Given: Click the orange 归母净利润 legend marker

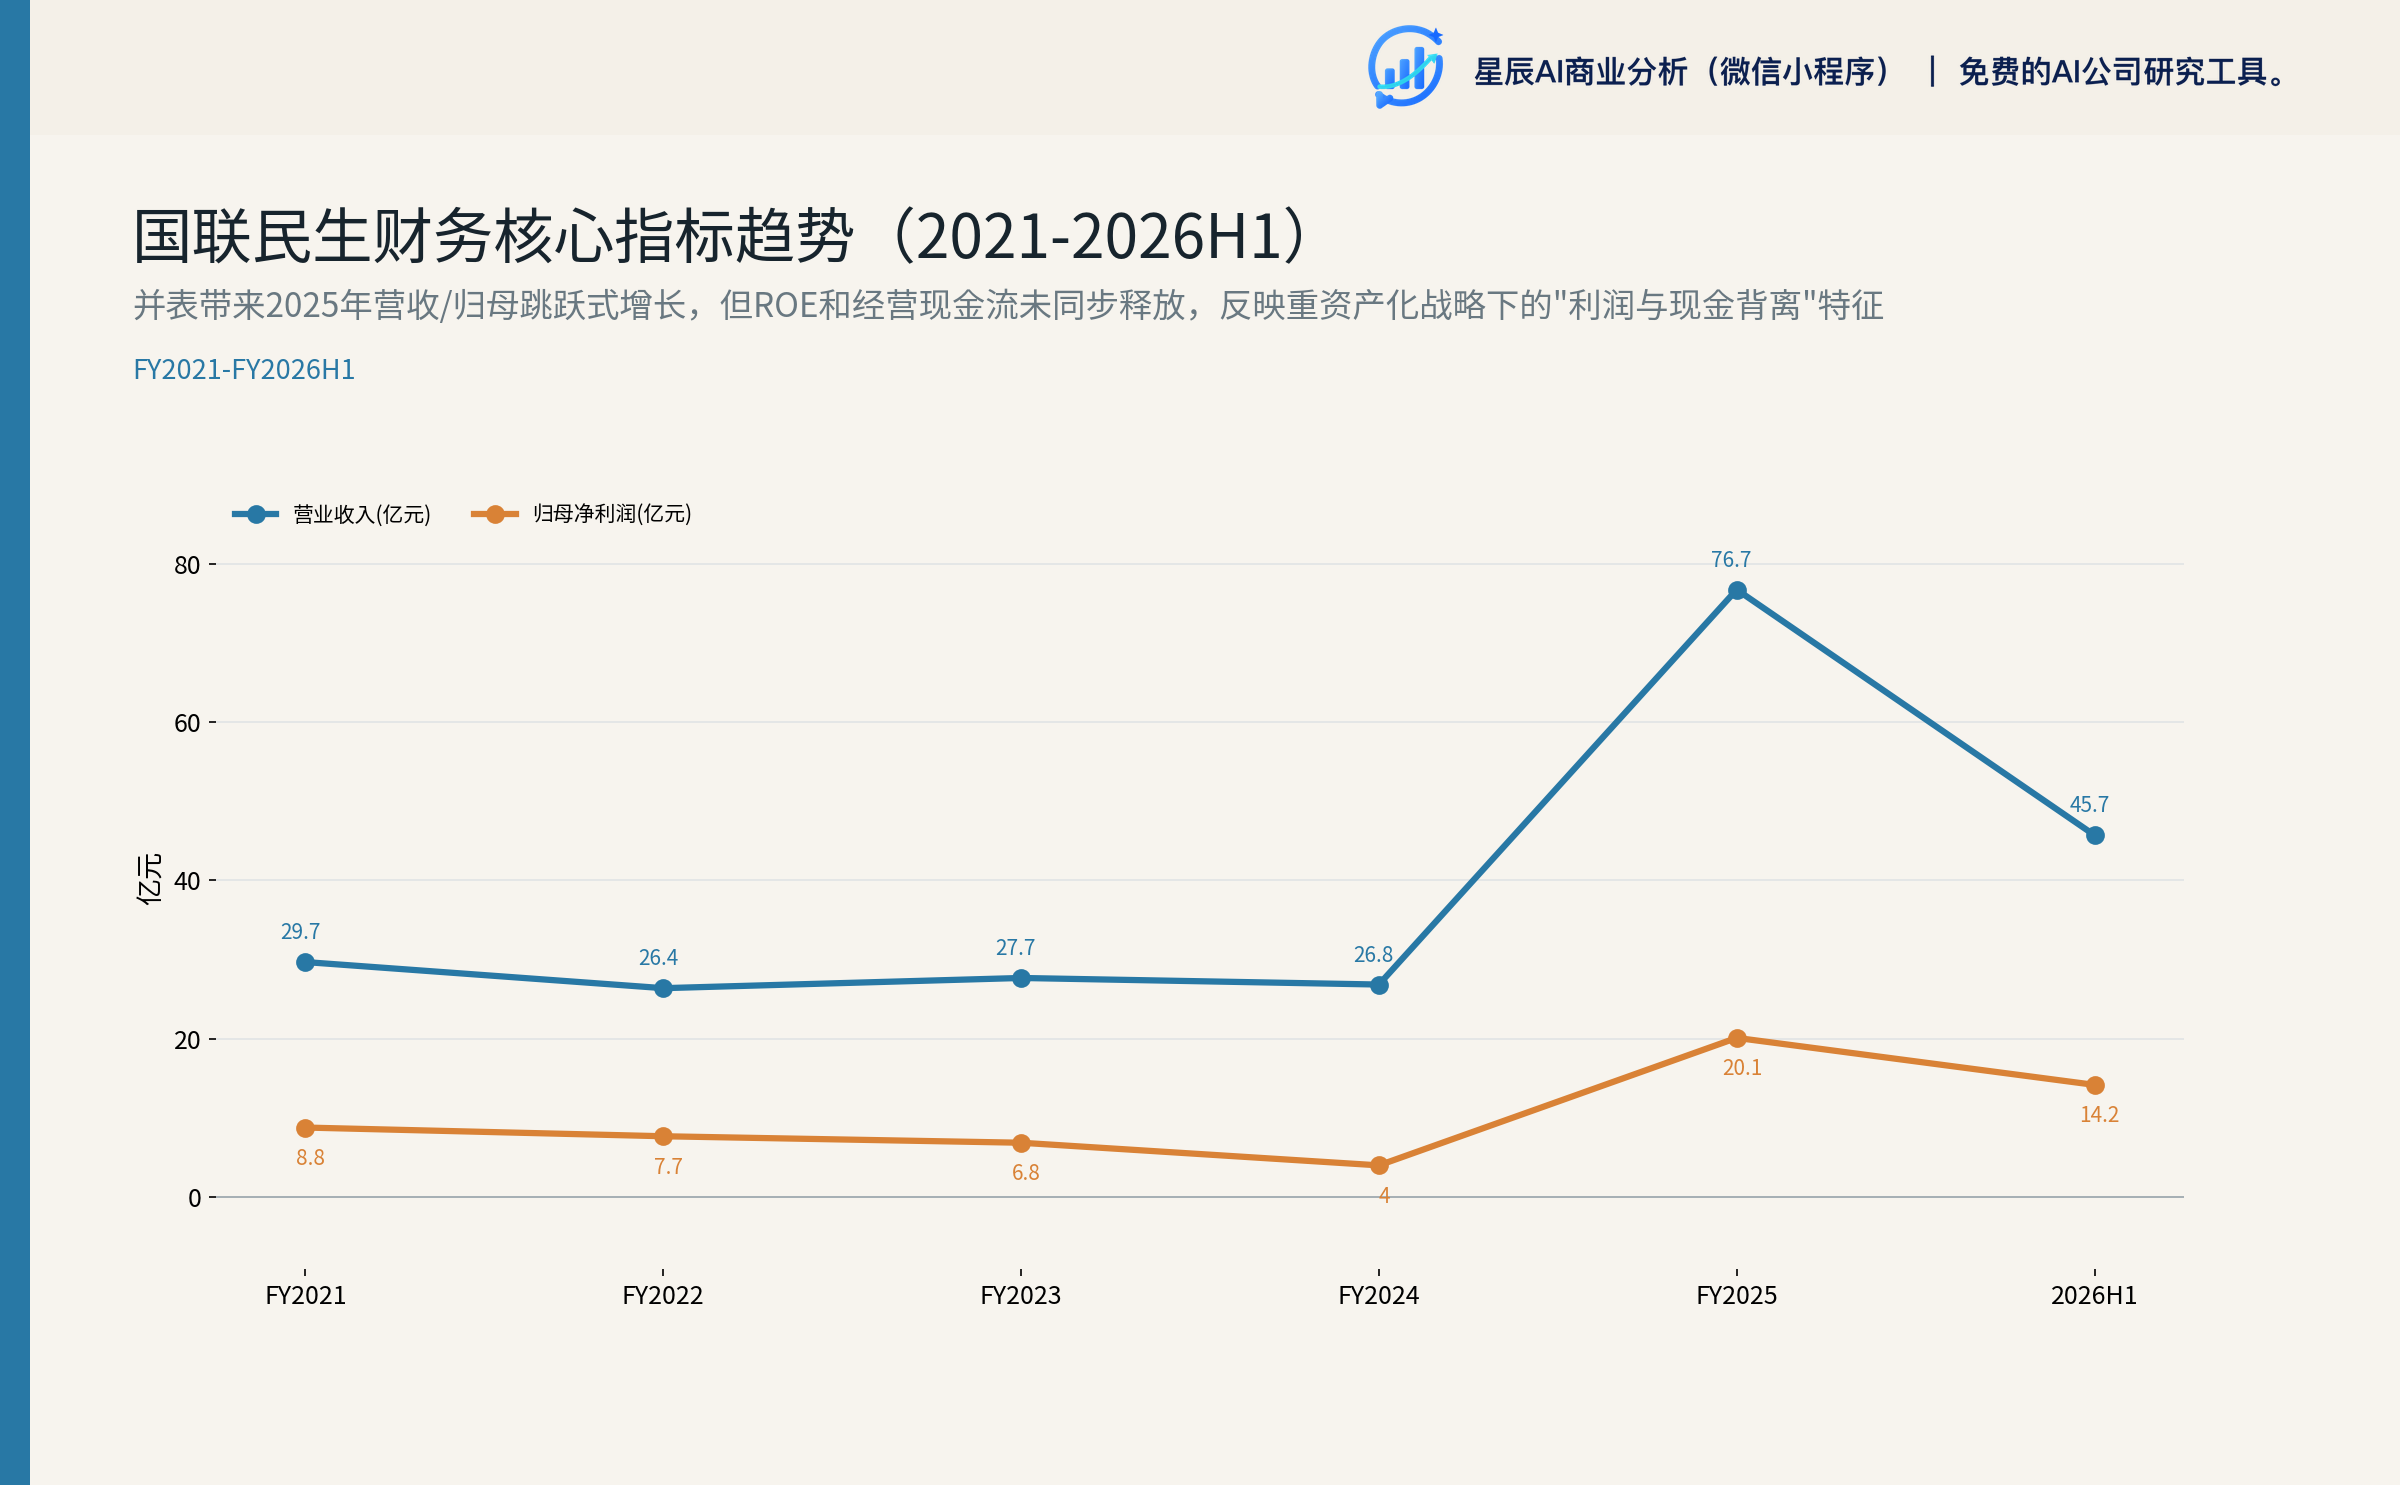Looking at the screenshot, I should click(495, 514).
